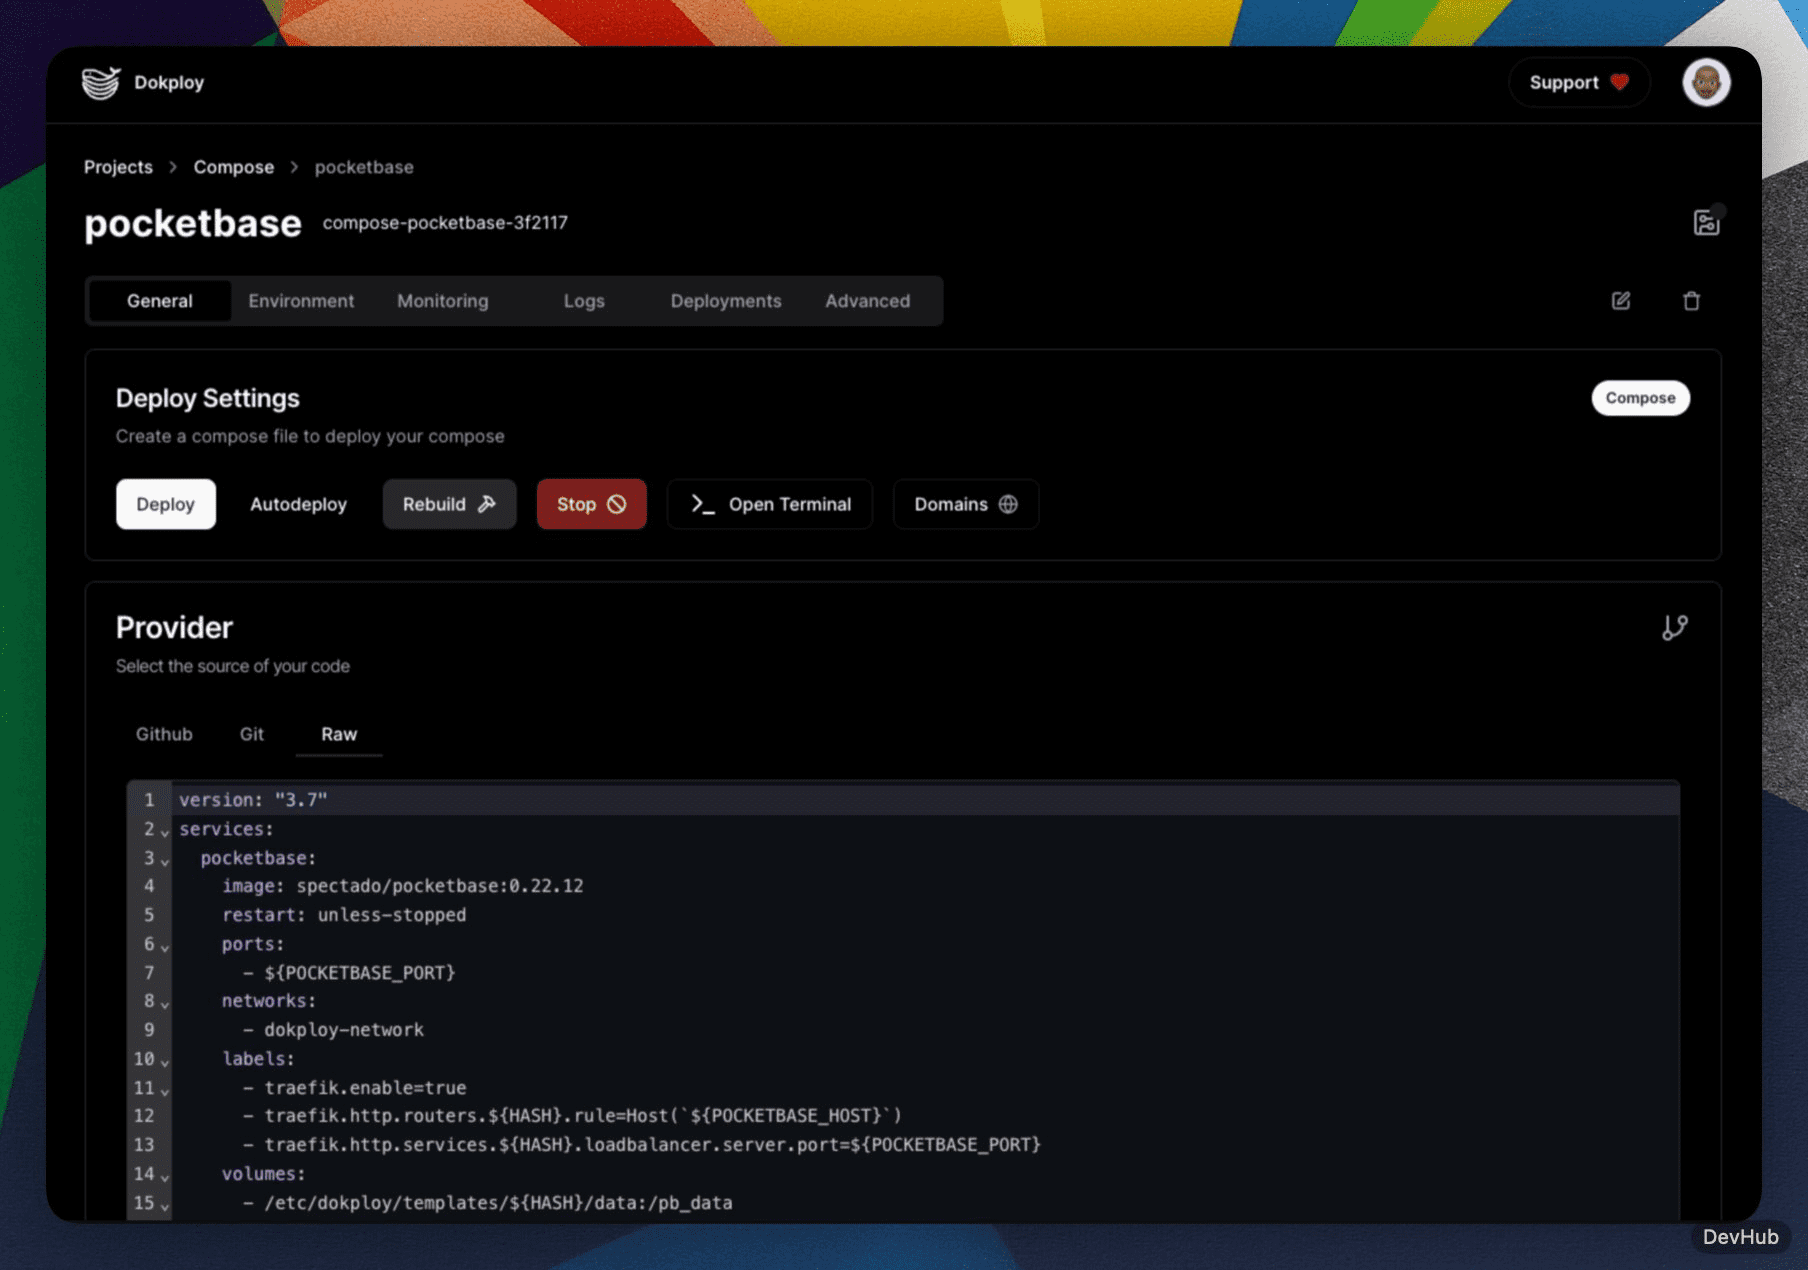Viewport: 1808px width, 1270px height.
Task: Select the Raw provider tab
Action: (x=339, y=734)
